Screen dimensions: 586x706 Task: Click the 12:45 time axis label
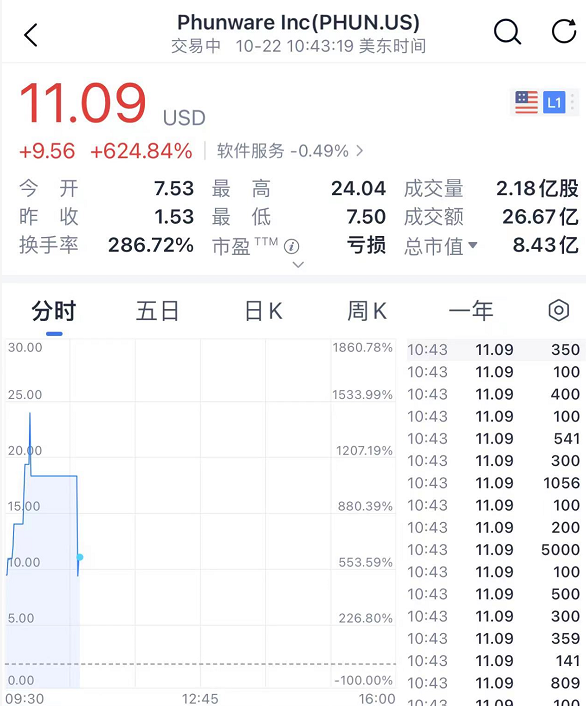click(x=200, y=699)
